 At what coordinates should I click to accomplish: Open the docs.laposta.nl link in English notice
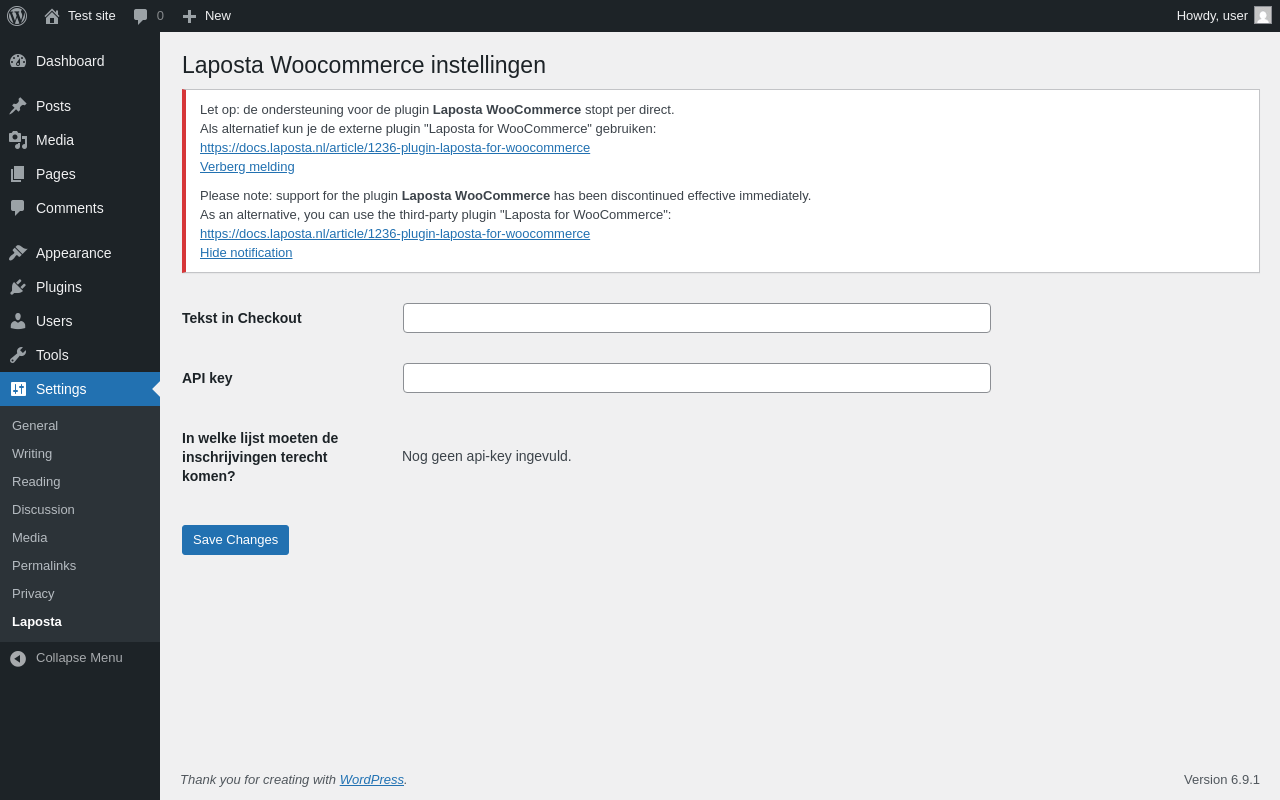tap(395, 234)
